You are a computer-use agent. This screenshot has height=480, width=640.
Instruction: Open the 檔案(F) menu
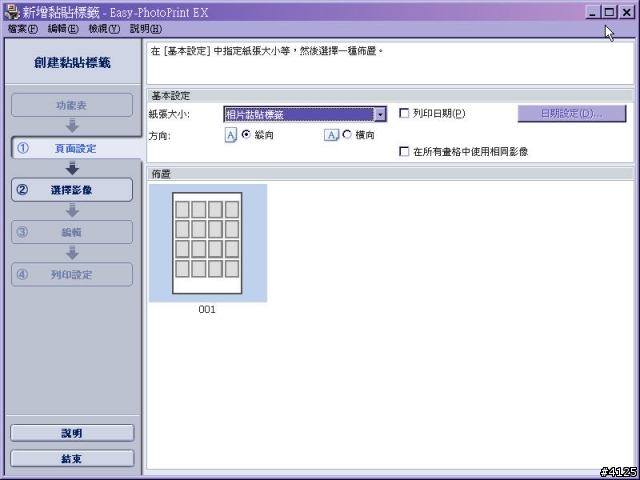(23, 29)
